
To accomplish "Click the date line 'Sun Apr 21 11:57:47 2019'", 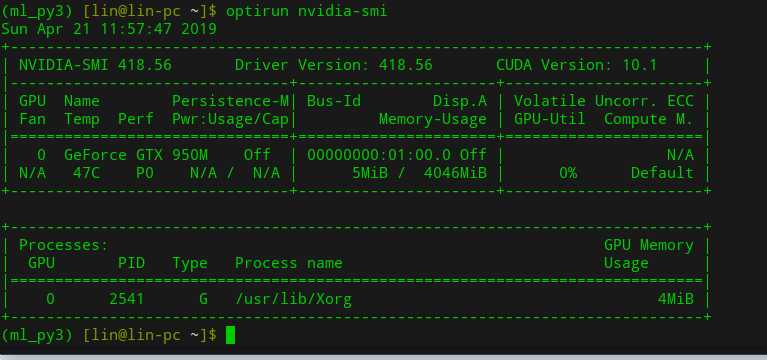I will click(109, 28).
